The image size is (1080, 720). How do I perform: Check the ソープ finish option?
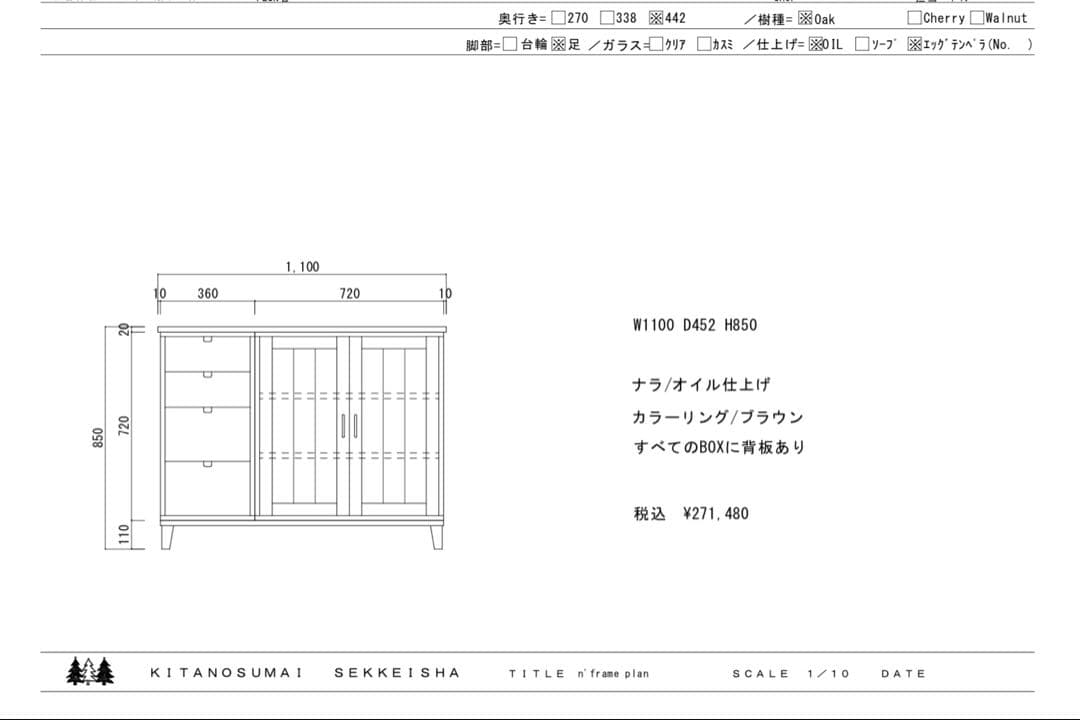click(x=860, y=45)
